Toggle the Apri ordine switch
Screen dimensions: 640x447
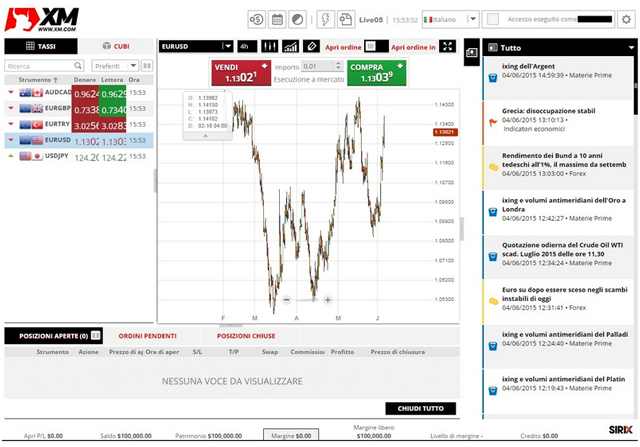(x=370, y=46)
